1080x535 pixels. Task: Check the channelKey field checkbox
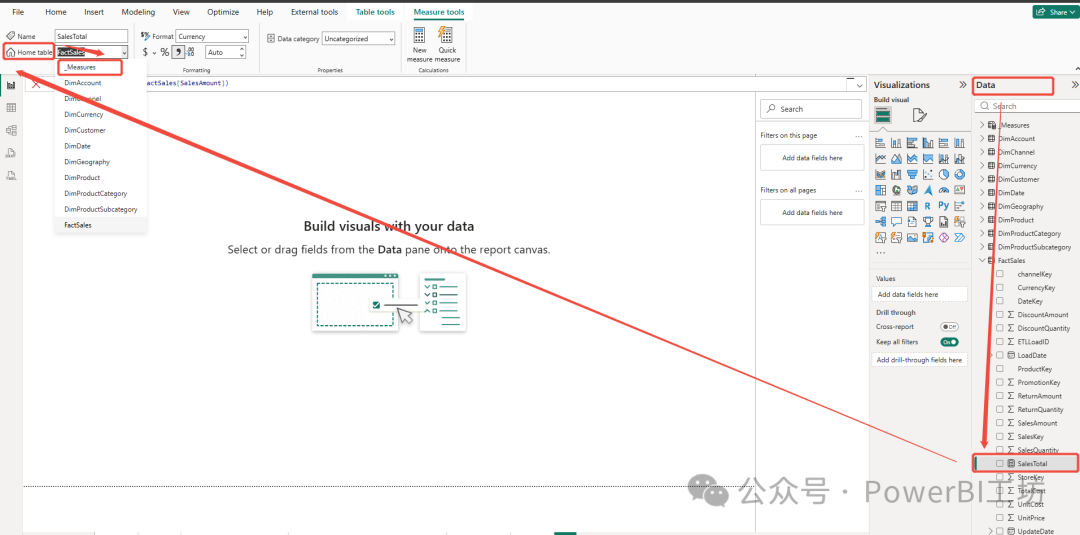tap(999, 274)
